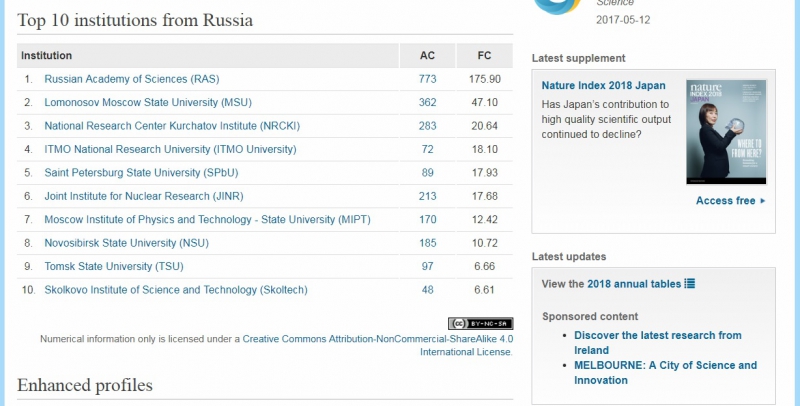Screen dimensions: 800x406
Task: Click the Creative Commons BY-NC-SA badge
Action: (480, 323)
